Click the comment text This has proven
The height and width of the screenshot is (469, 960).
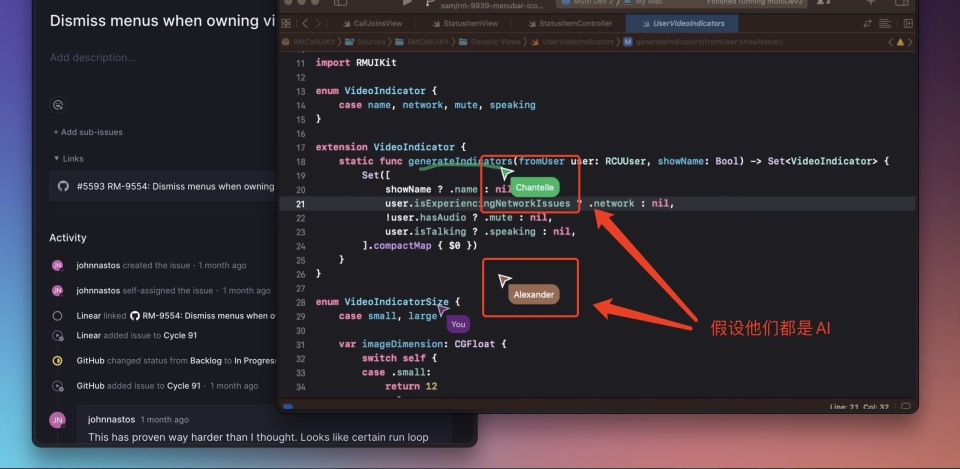click(x=258, y=437)
